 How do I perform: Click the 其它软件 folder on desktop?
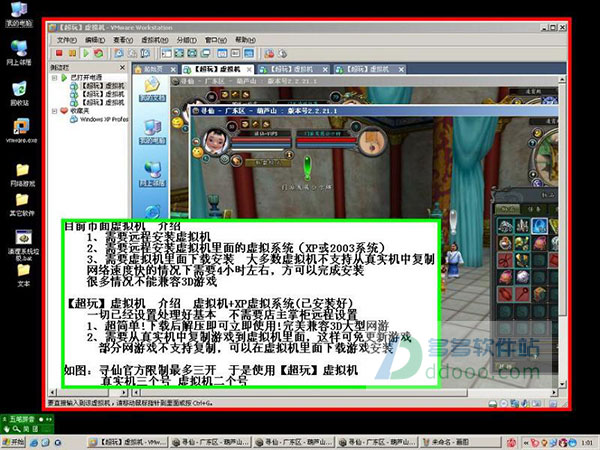coord(22,205)
